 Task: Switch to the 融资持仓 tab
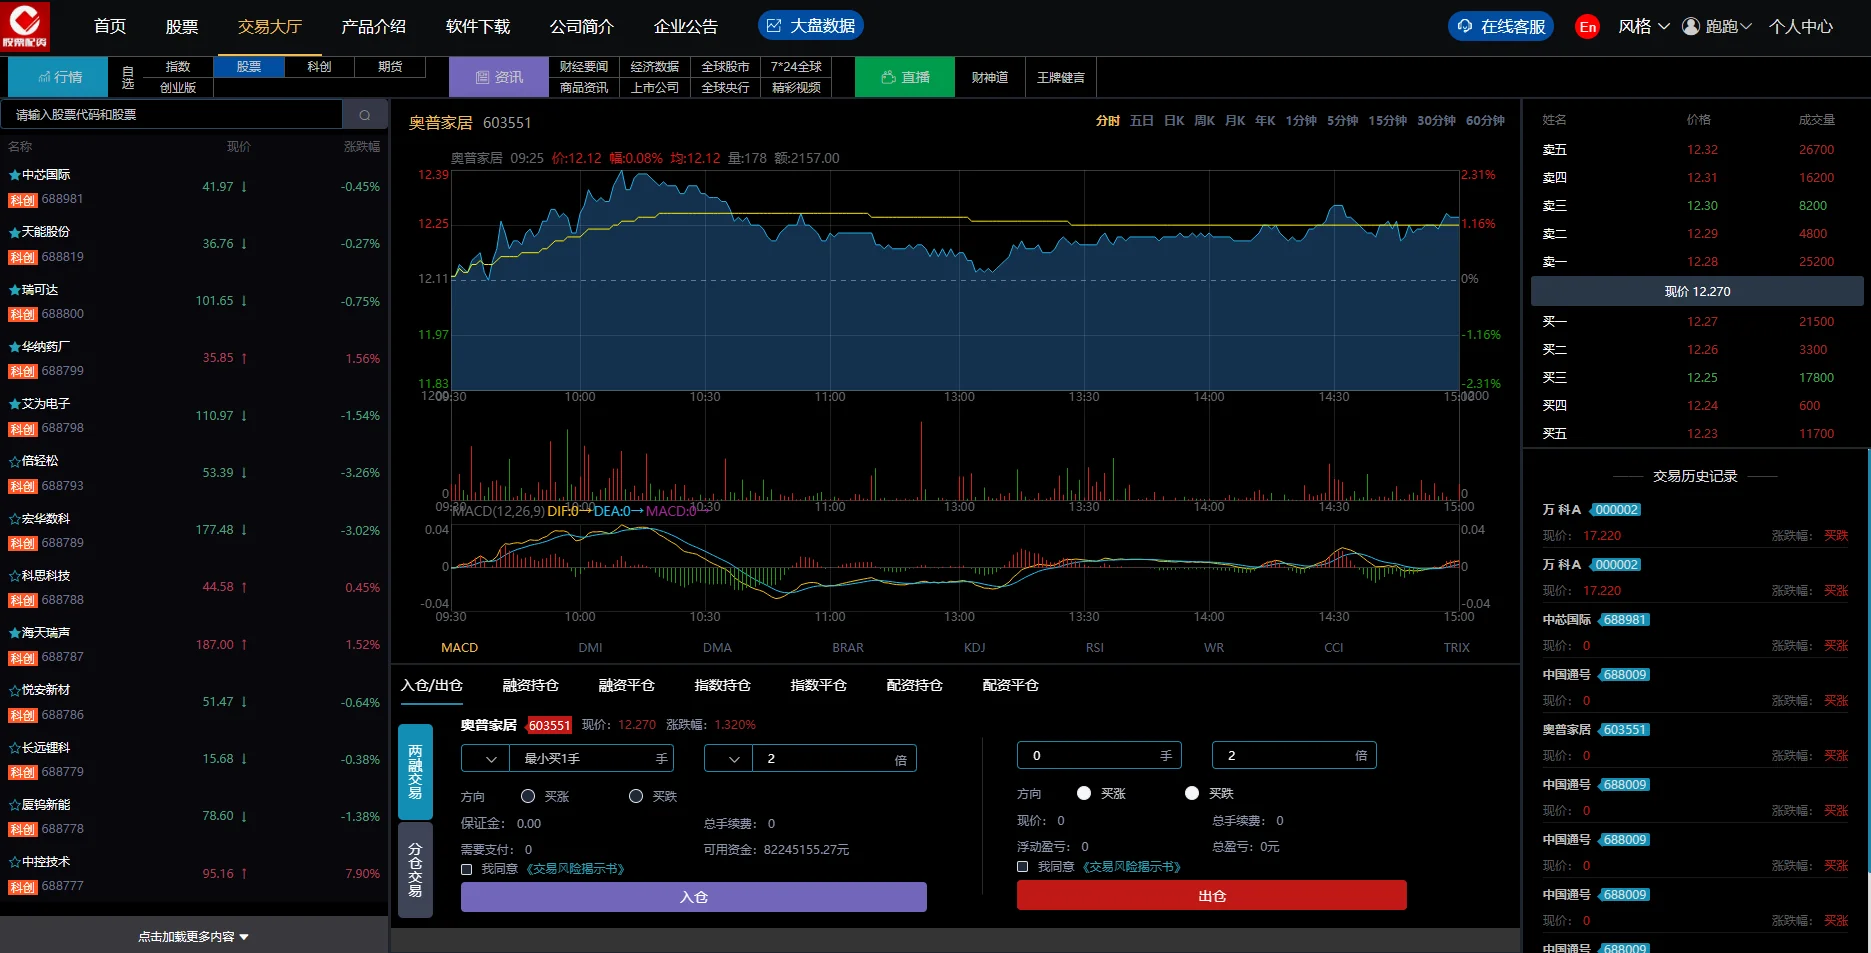530,686
